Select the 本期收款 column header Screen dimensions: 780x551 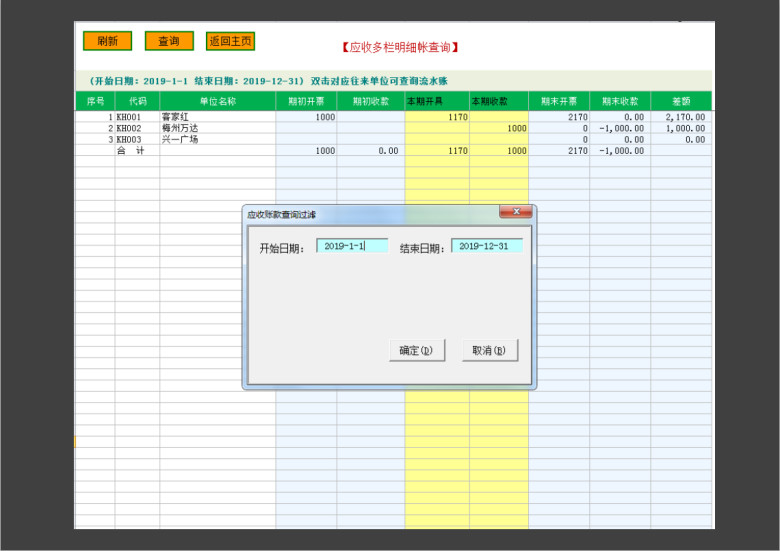click(x=499, y=101)
